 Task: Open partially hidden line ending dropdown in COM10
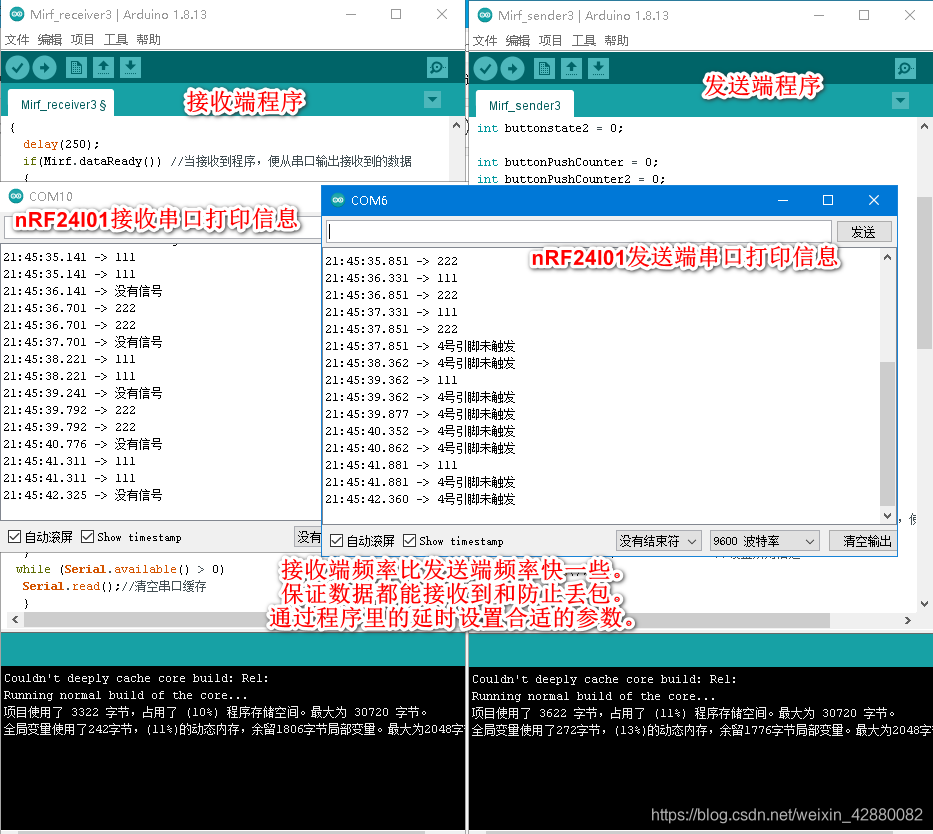tap(308, 537)
